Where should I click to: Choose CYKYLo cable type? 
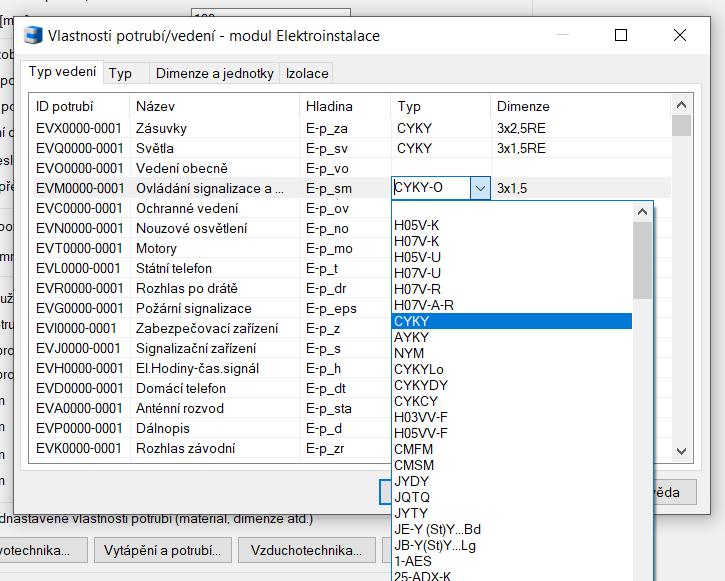[511, 369]
